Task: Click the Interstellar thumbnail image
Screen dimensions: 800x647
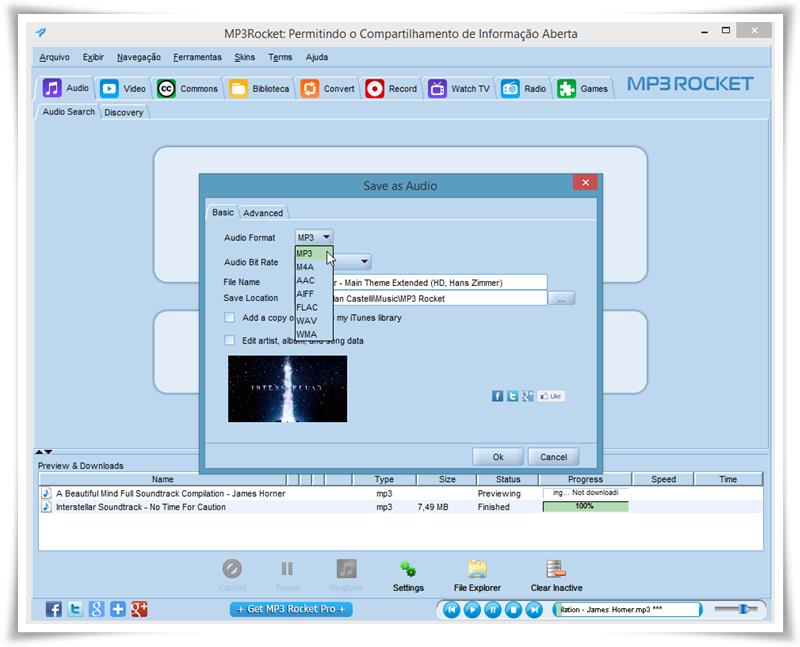Action: (x=287, y=389)
